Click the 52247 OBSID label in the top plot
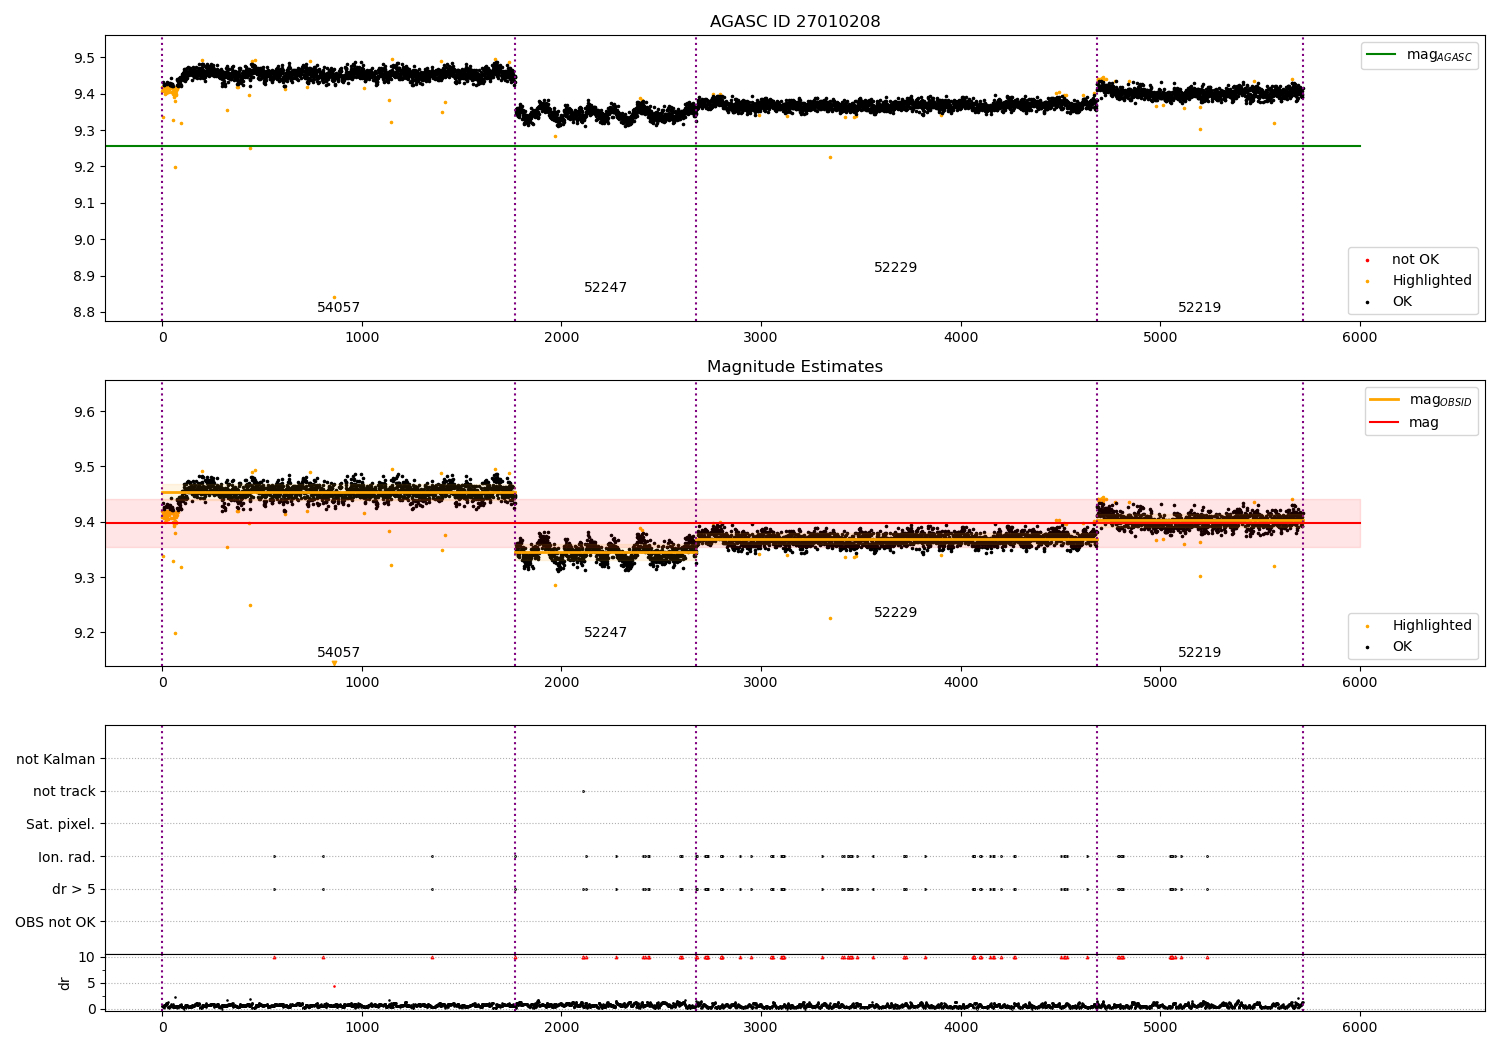 pyautogui.click(x=605, y=288)
